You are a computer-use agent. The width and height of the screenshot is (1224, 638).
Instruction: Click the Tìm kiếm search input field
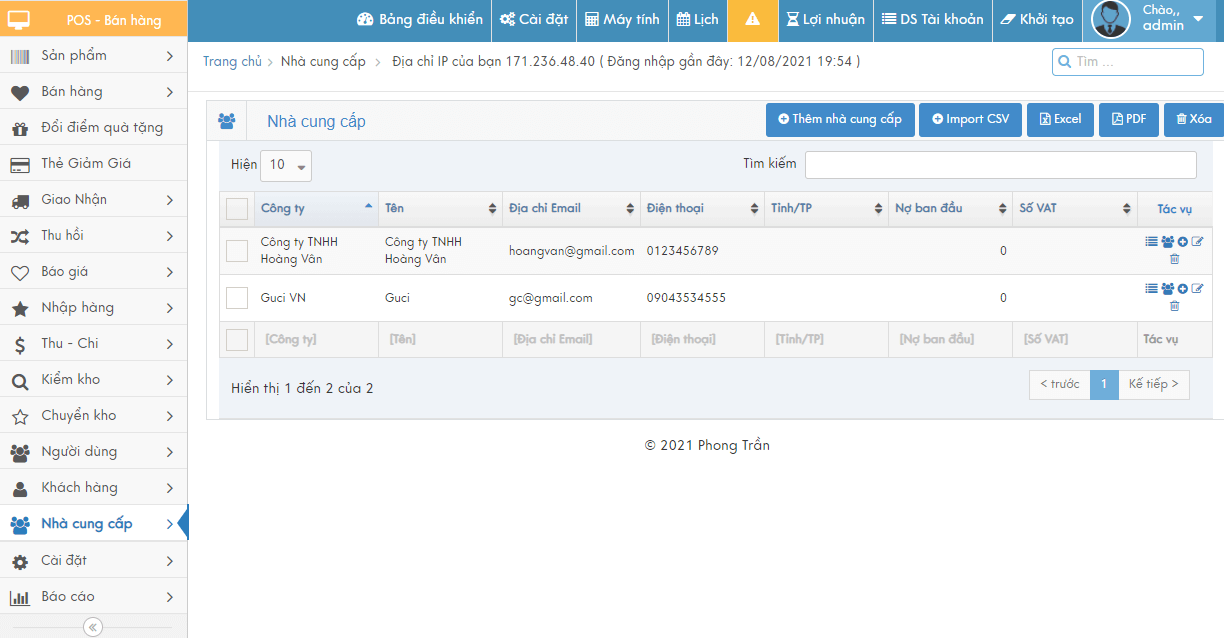point(1000,165)
